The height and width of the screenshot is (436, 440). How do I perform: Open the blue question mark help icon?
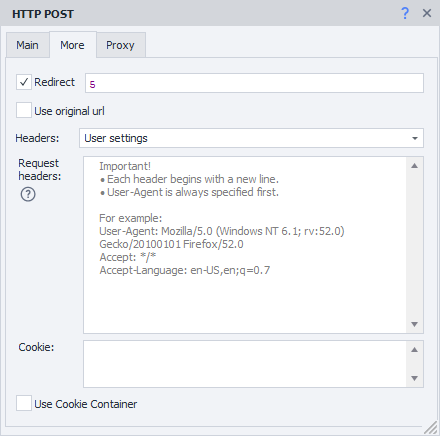pos(405,13)
